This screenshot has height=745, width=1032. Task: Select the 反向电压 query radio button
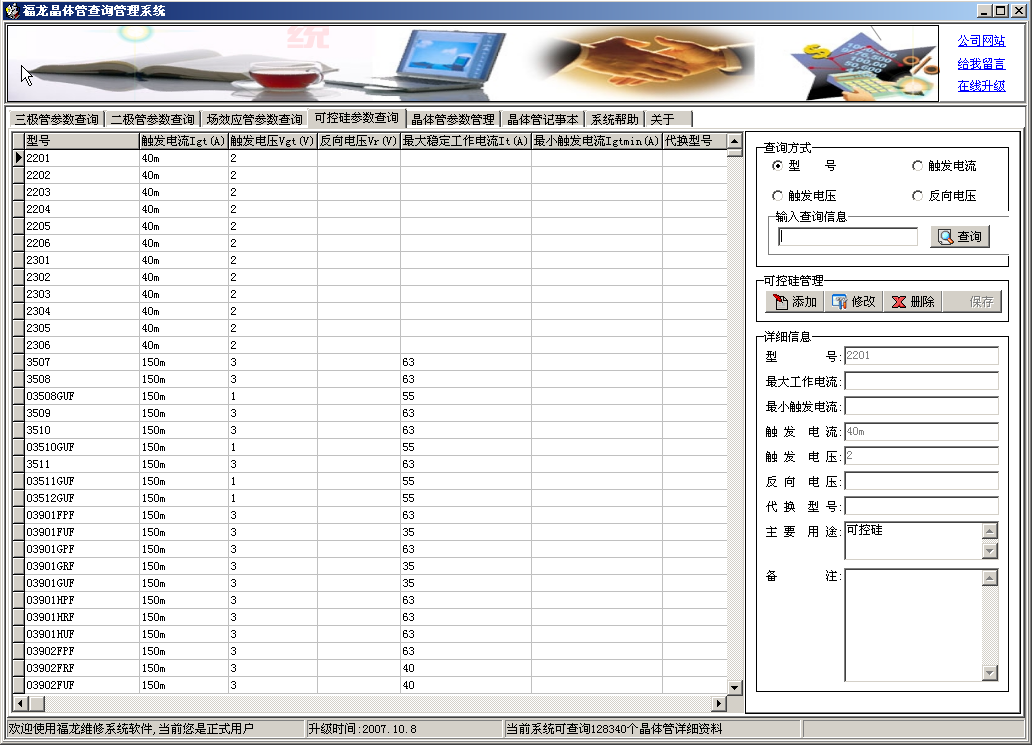pos(917,195)
